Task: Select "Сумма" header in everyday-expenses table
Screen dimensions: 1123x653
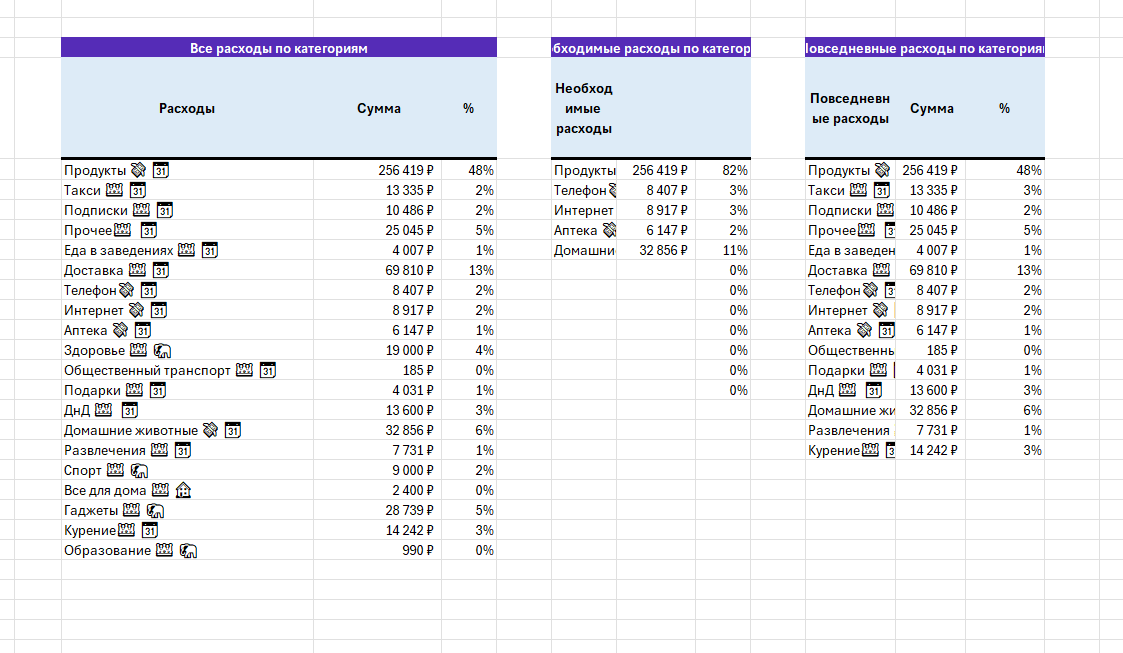Action: point(931,108)
